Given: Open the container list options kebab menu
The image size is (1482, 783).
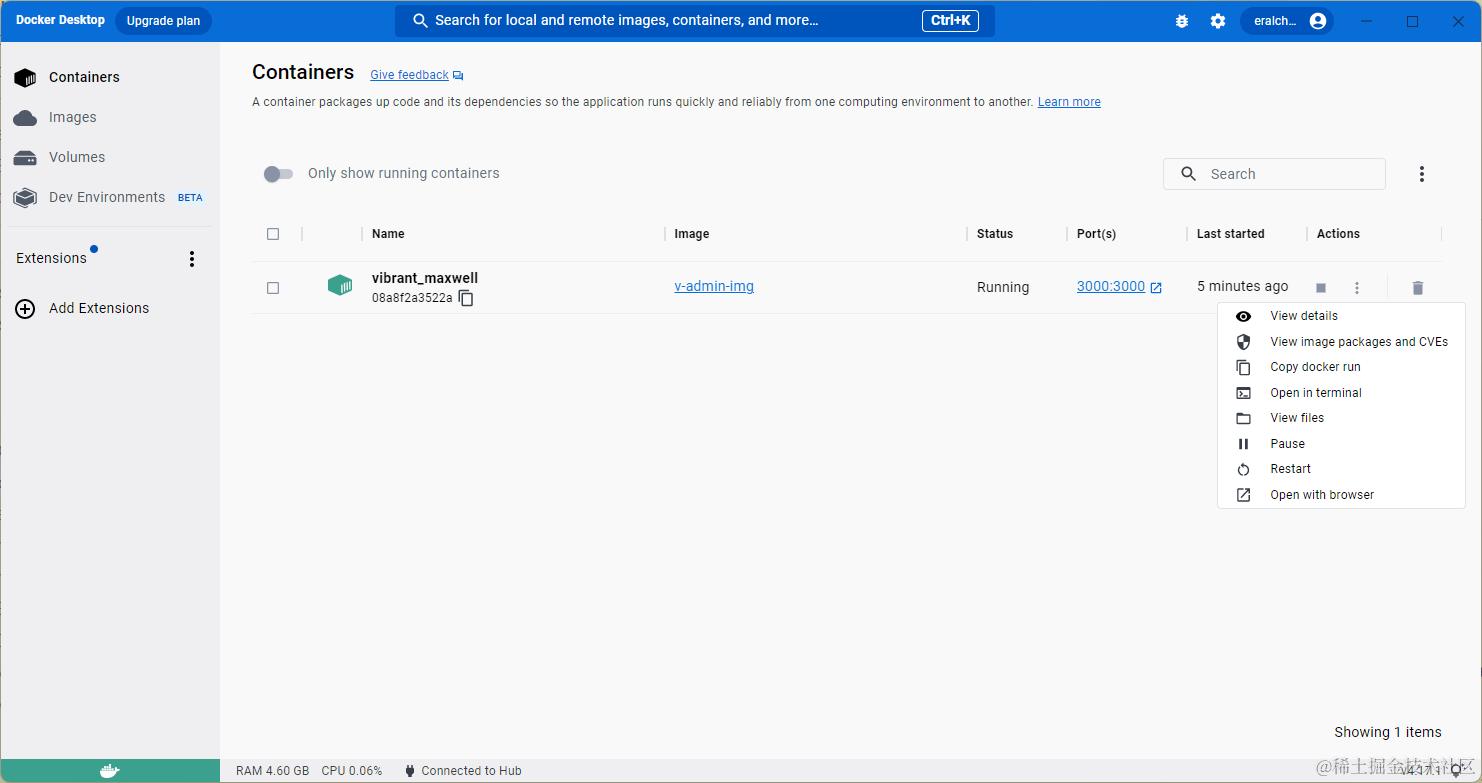Looking at the screenshot, I should [1421, 174].
